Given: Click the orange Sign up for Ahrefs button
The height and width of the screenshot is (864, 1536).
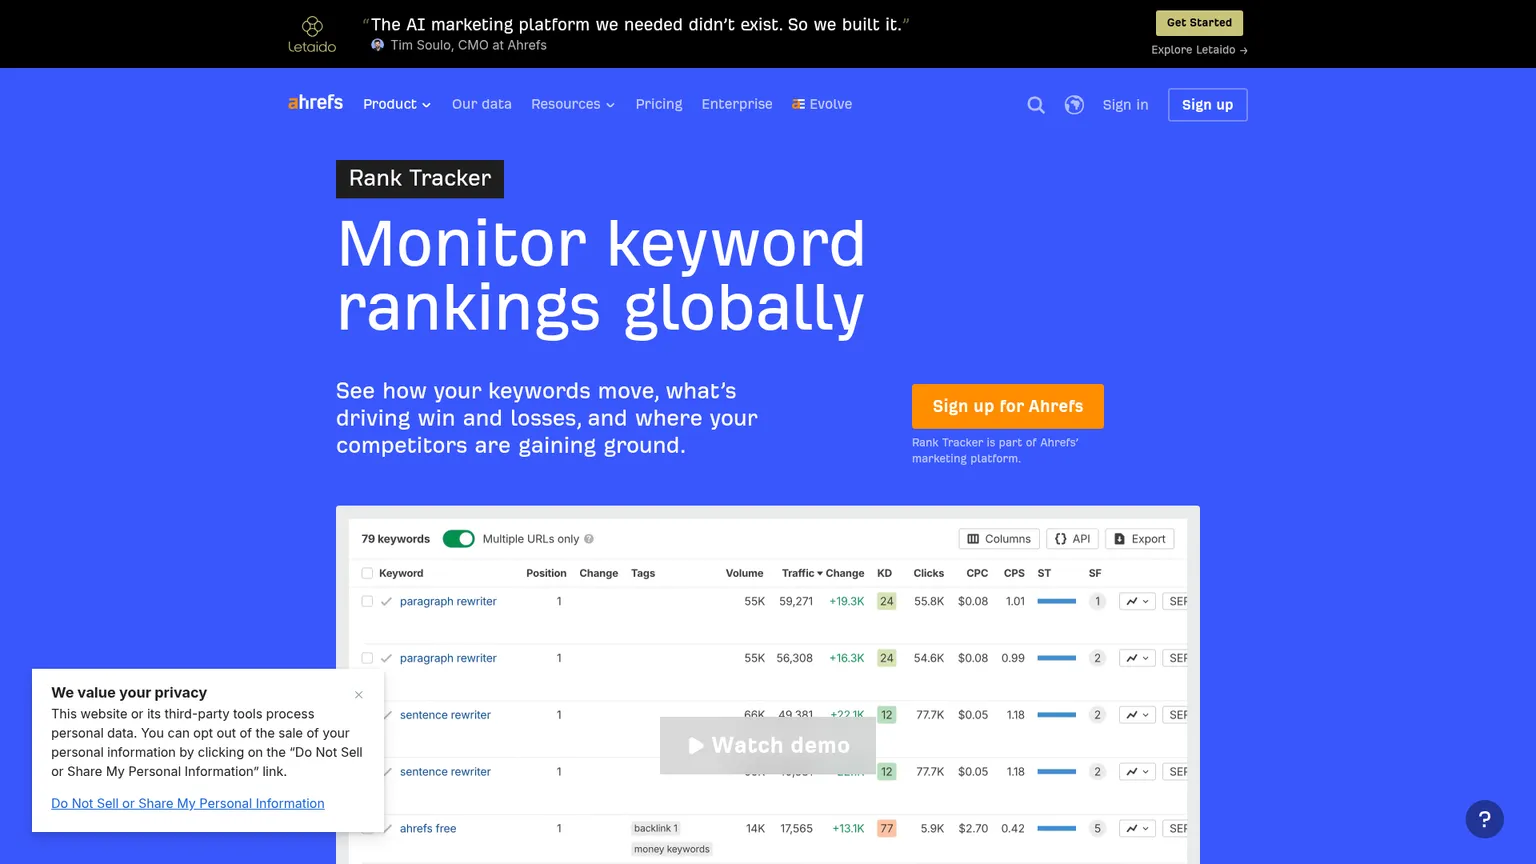Looking at the screenshot, I should pos(1008,406).
